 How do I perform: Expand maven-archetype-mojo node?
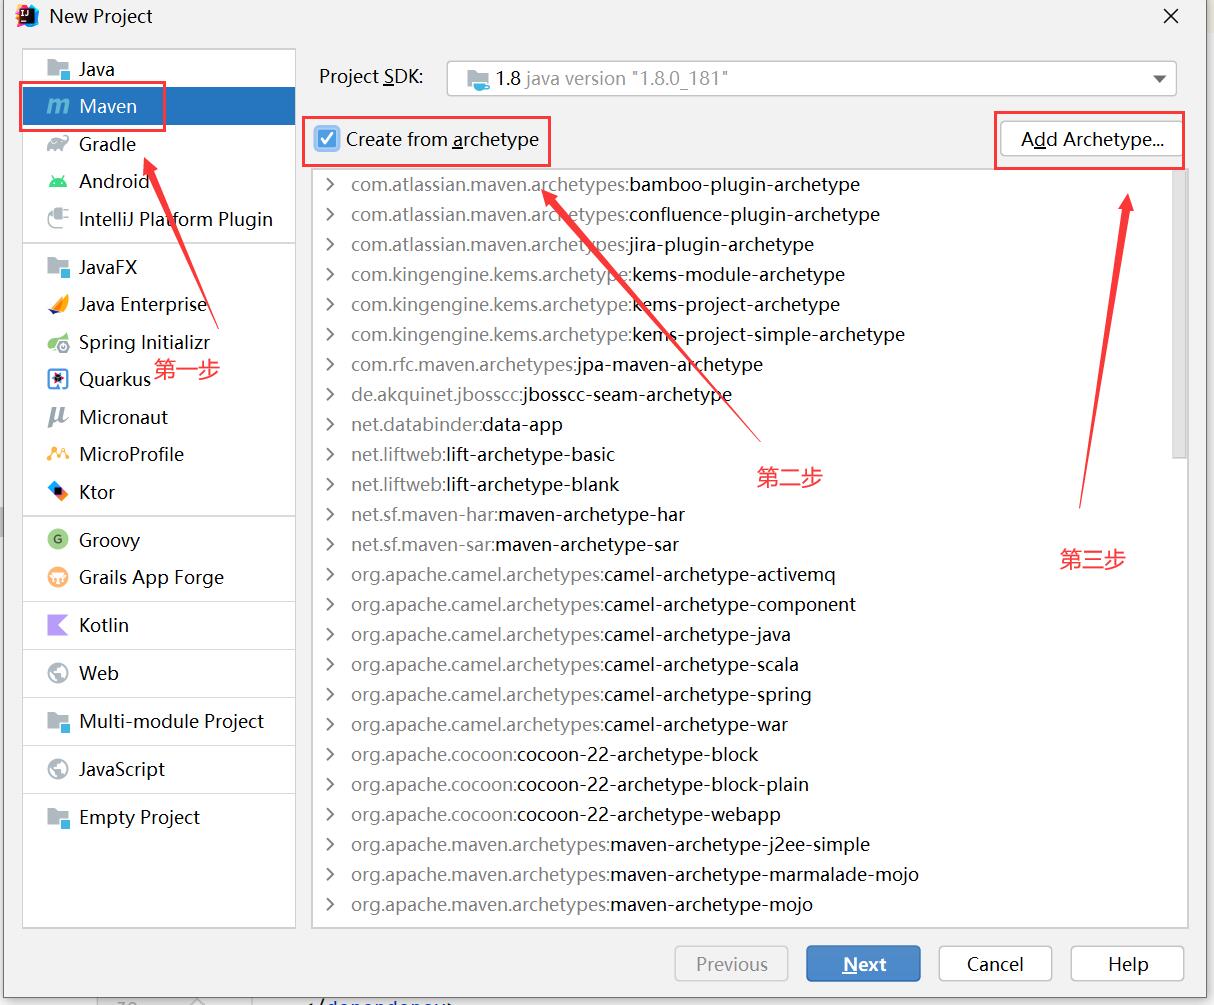tap(330, 904)
